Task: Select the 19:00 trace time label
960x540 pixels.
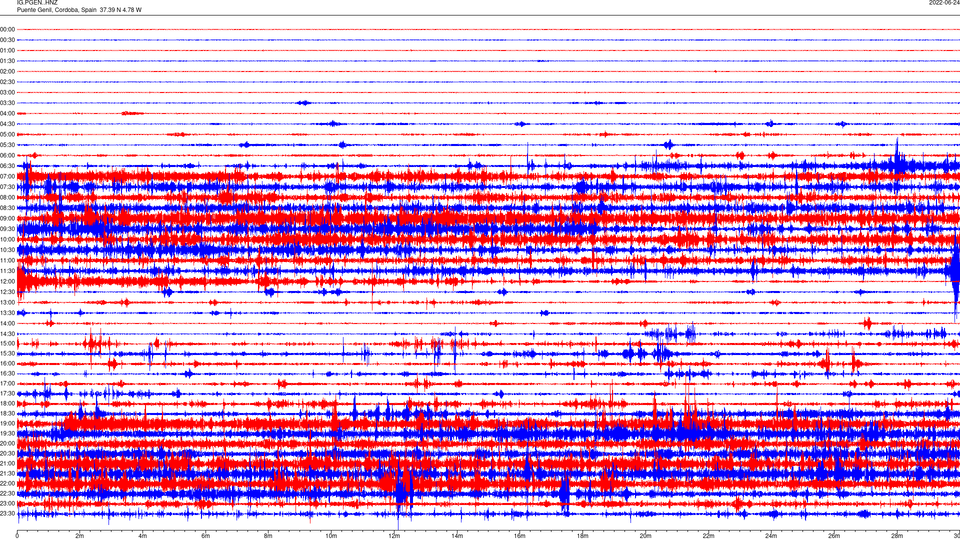Action: point(7,424)
